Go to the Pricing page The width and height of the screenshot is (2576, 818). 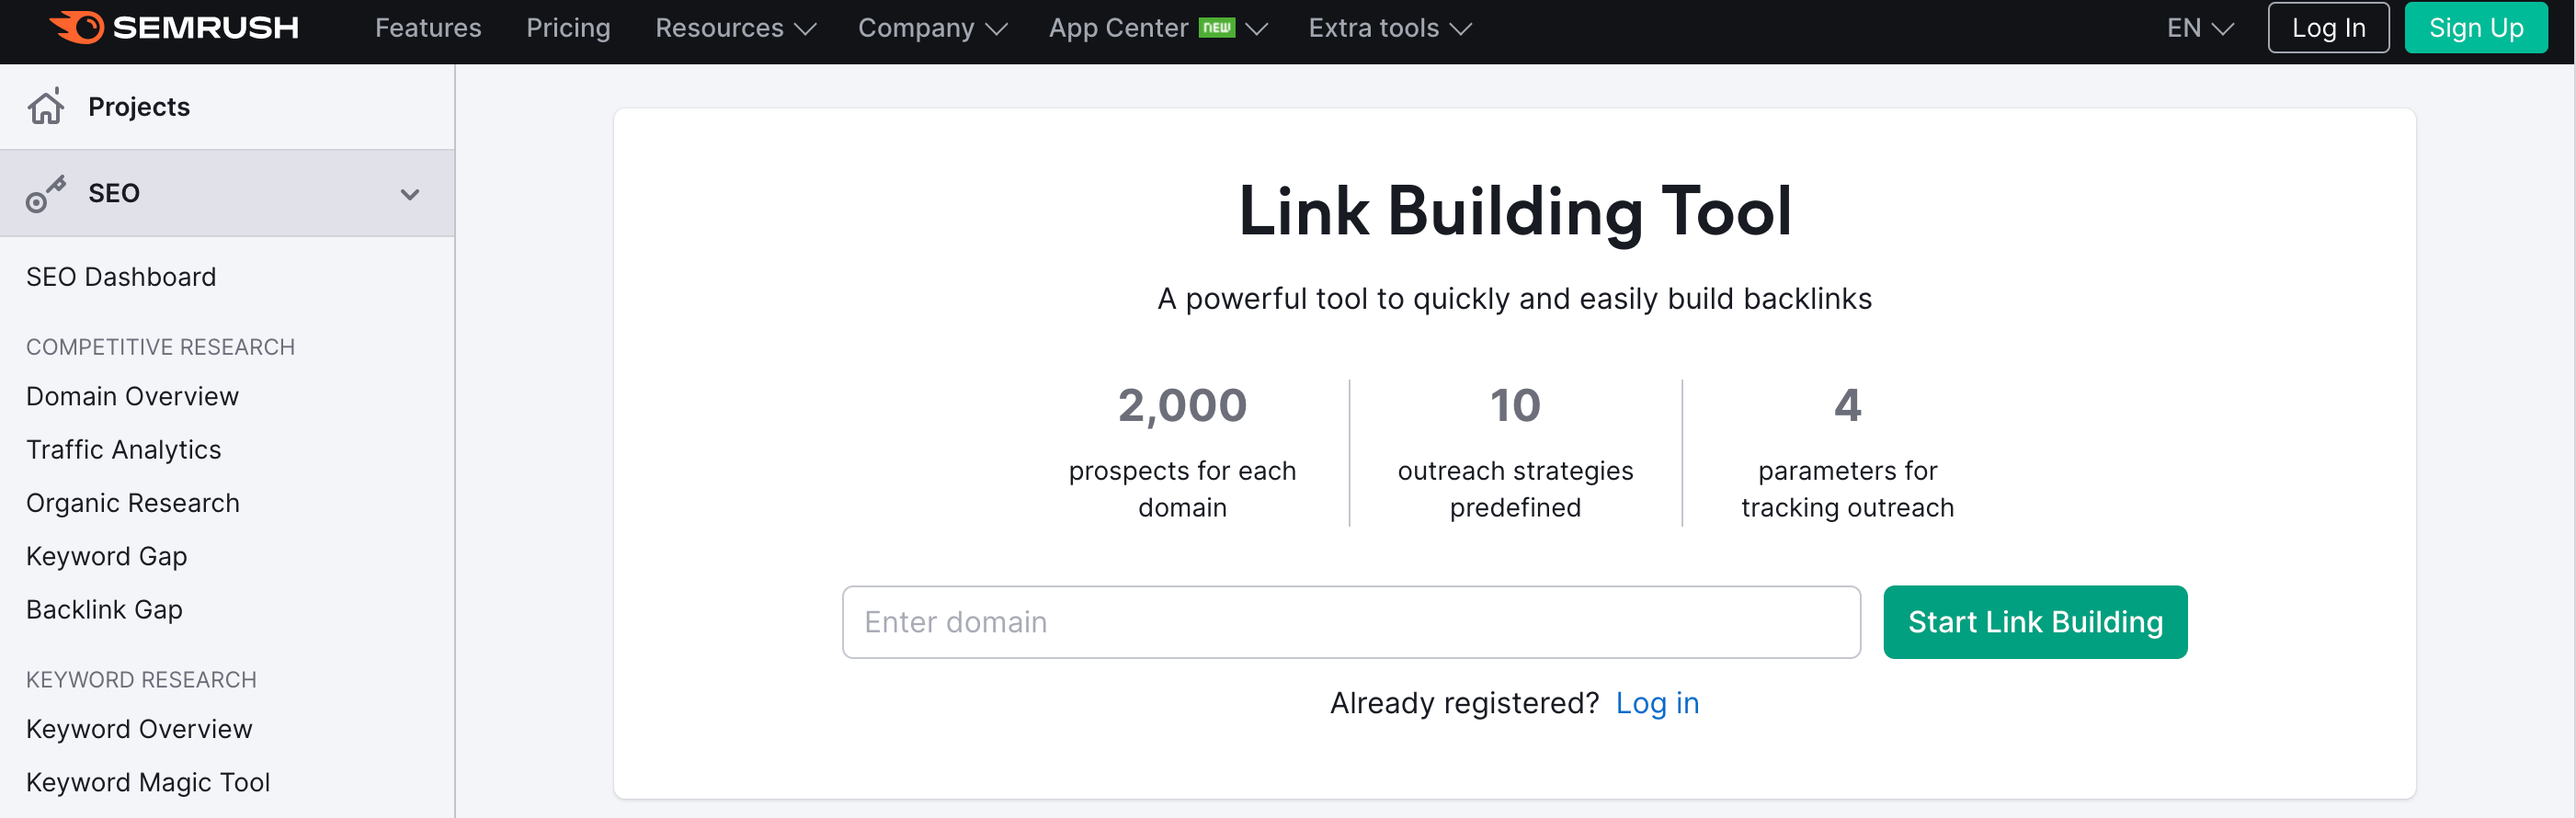click(x=568, y=28)
